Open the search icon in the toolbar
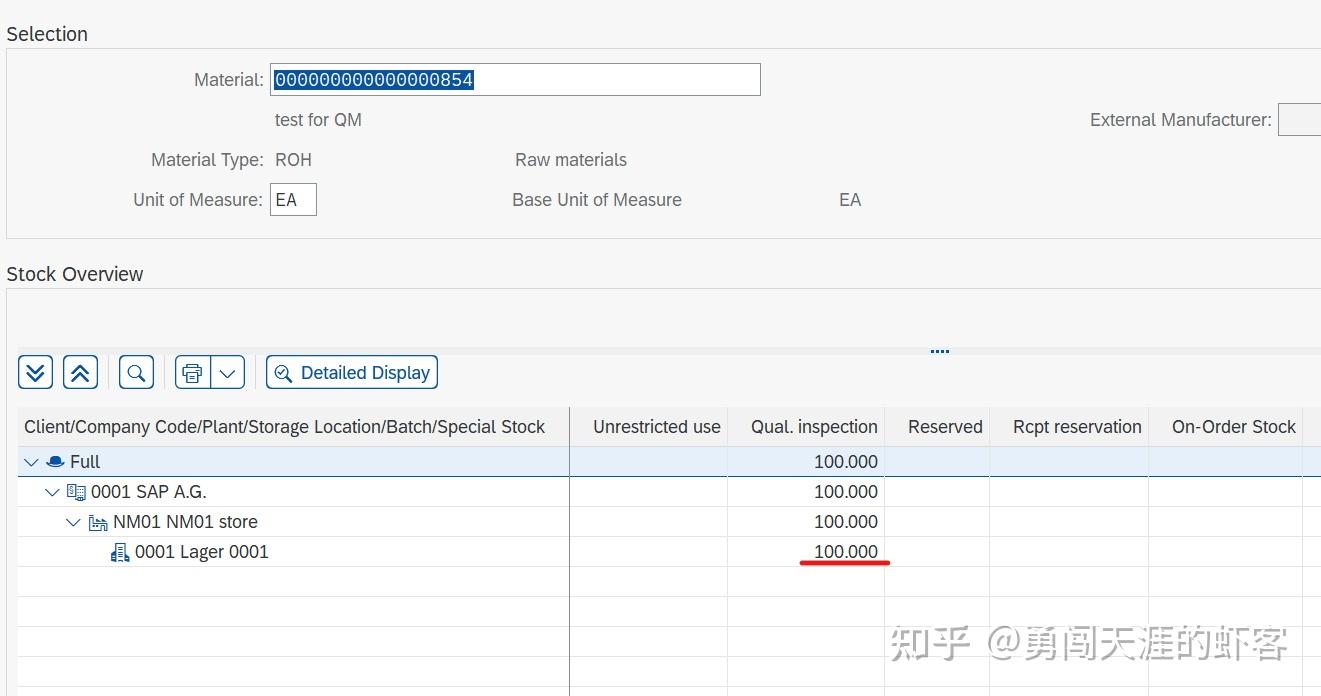1321x696 pixels. [x=136, y=371]
